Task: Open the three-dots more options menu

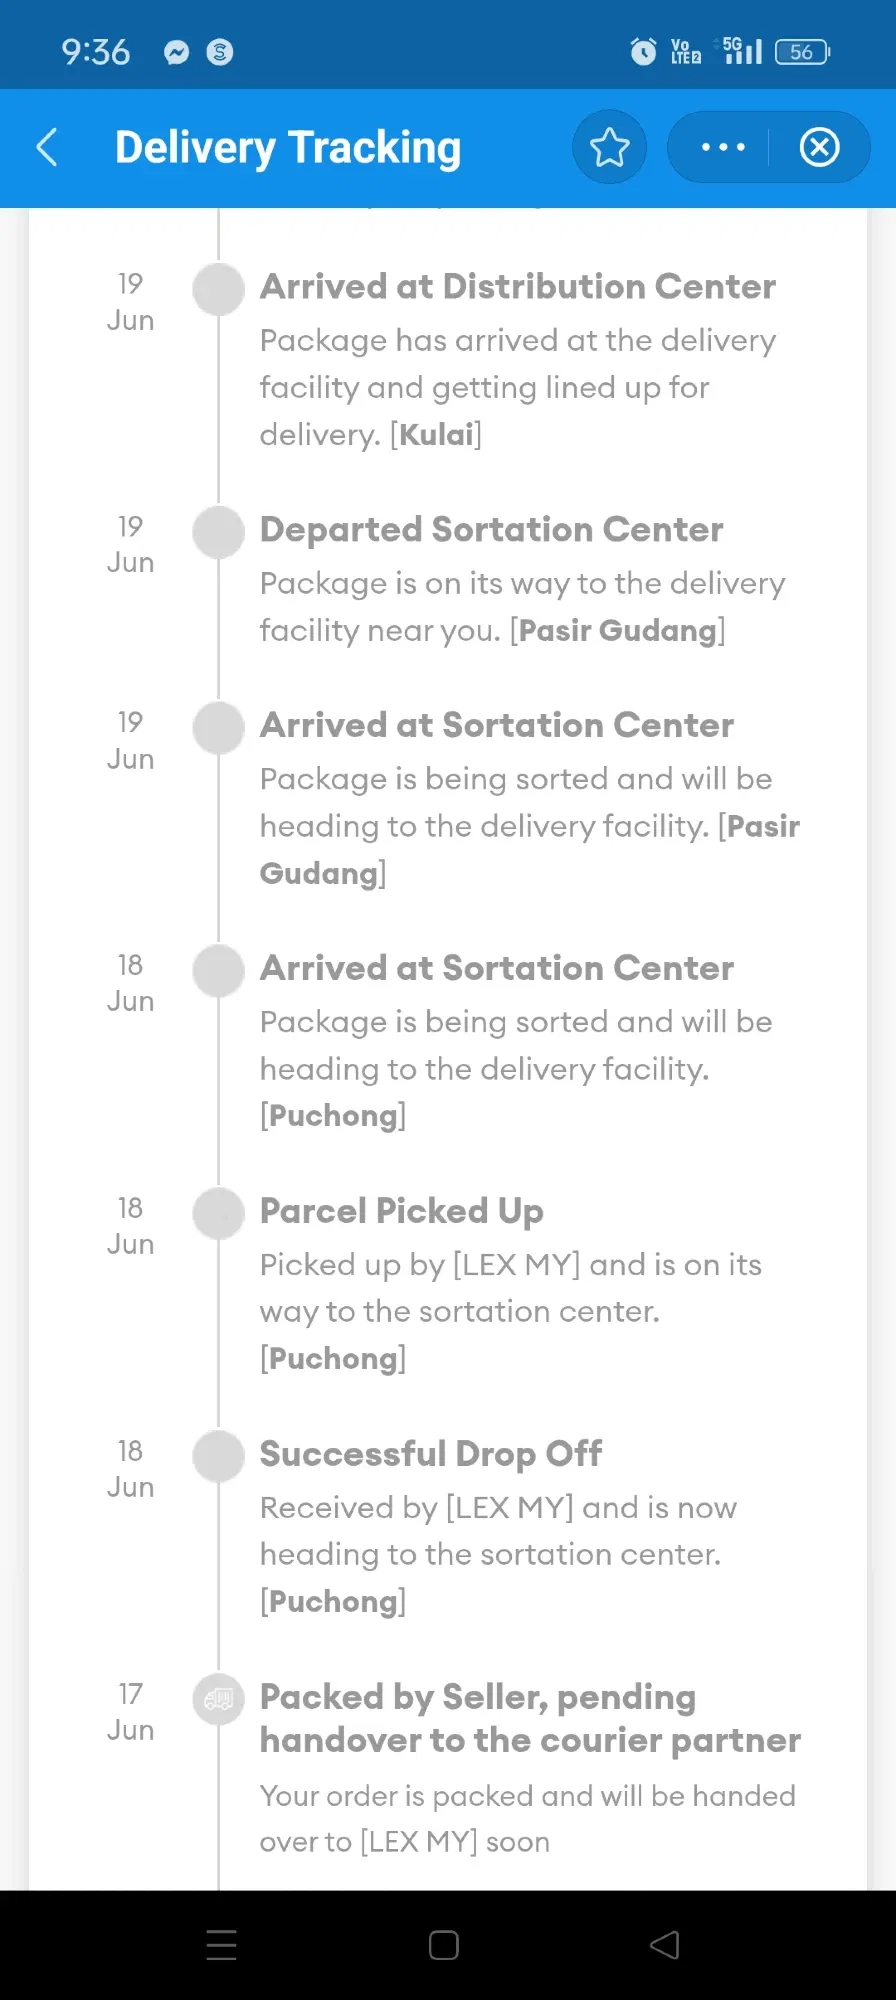Action: point(723,148)
